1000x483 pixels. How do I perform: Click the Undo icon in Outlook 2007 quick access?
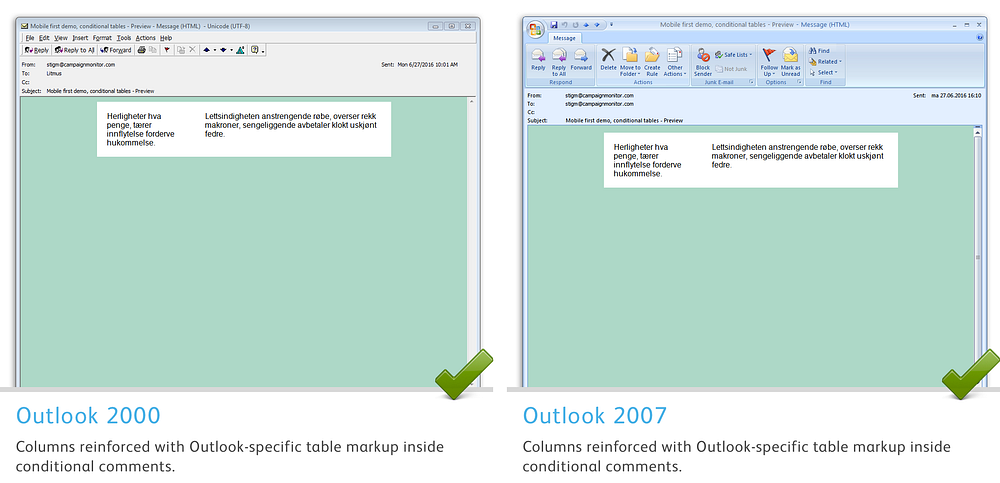[x=564, y=25]
